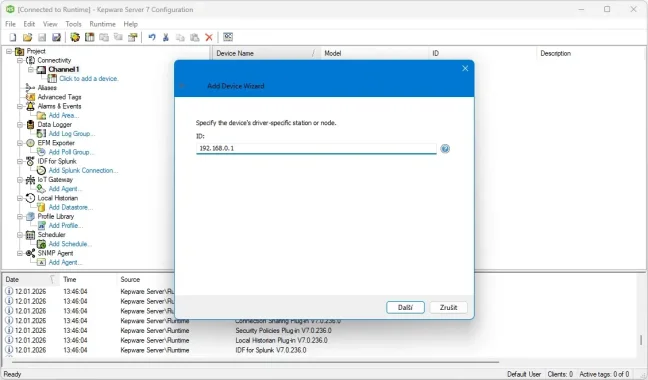648x380 pixels.
Task: Click the Local Historian clock icon
Action: [x=30, y=198]
